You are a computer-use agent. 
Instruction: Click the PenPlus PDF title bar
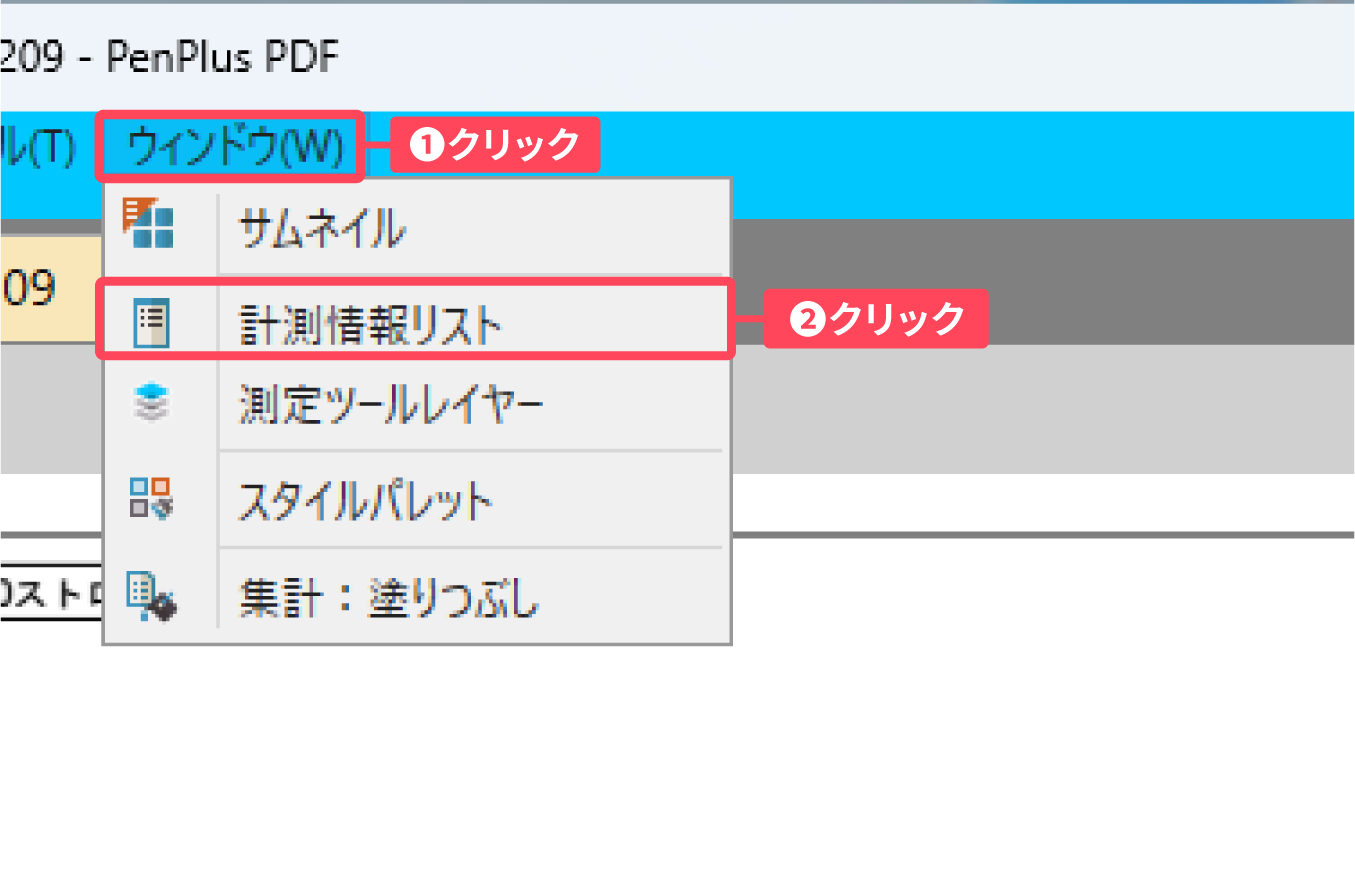tap(700, 58)
